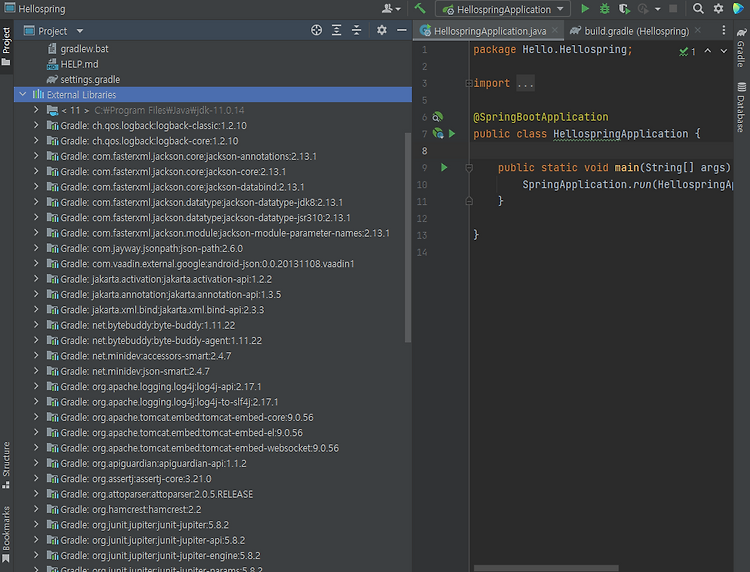Open Bookmarks tool window on left sidebar
This screenshot has width=750, height=572.
[6, 535]
